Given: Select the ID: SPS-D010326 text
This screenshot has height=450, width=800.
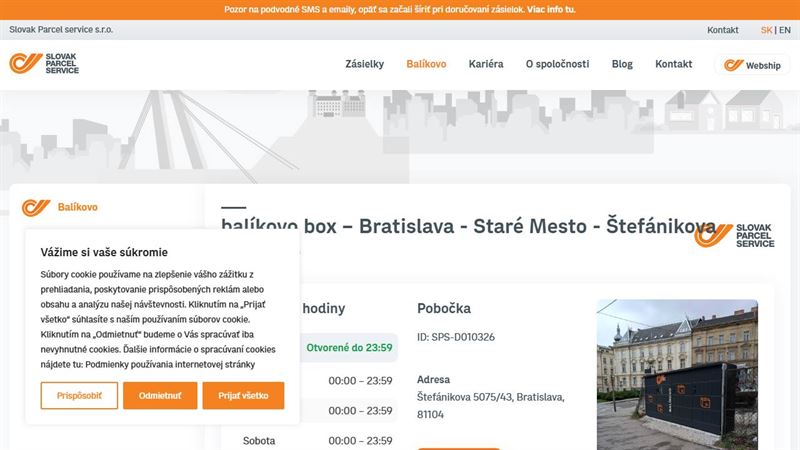Looking at the screenshot, I should [456, 337].
